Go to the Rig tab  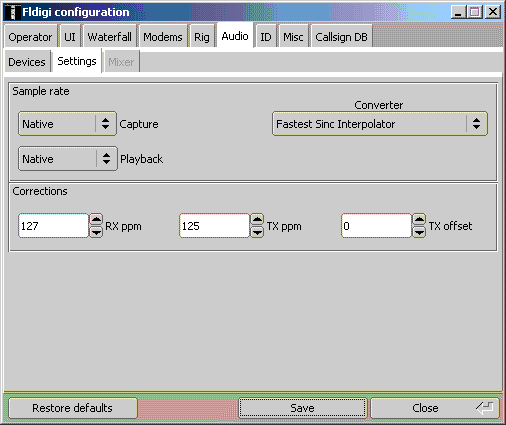click(202, 37)
